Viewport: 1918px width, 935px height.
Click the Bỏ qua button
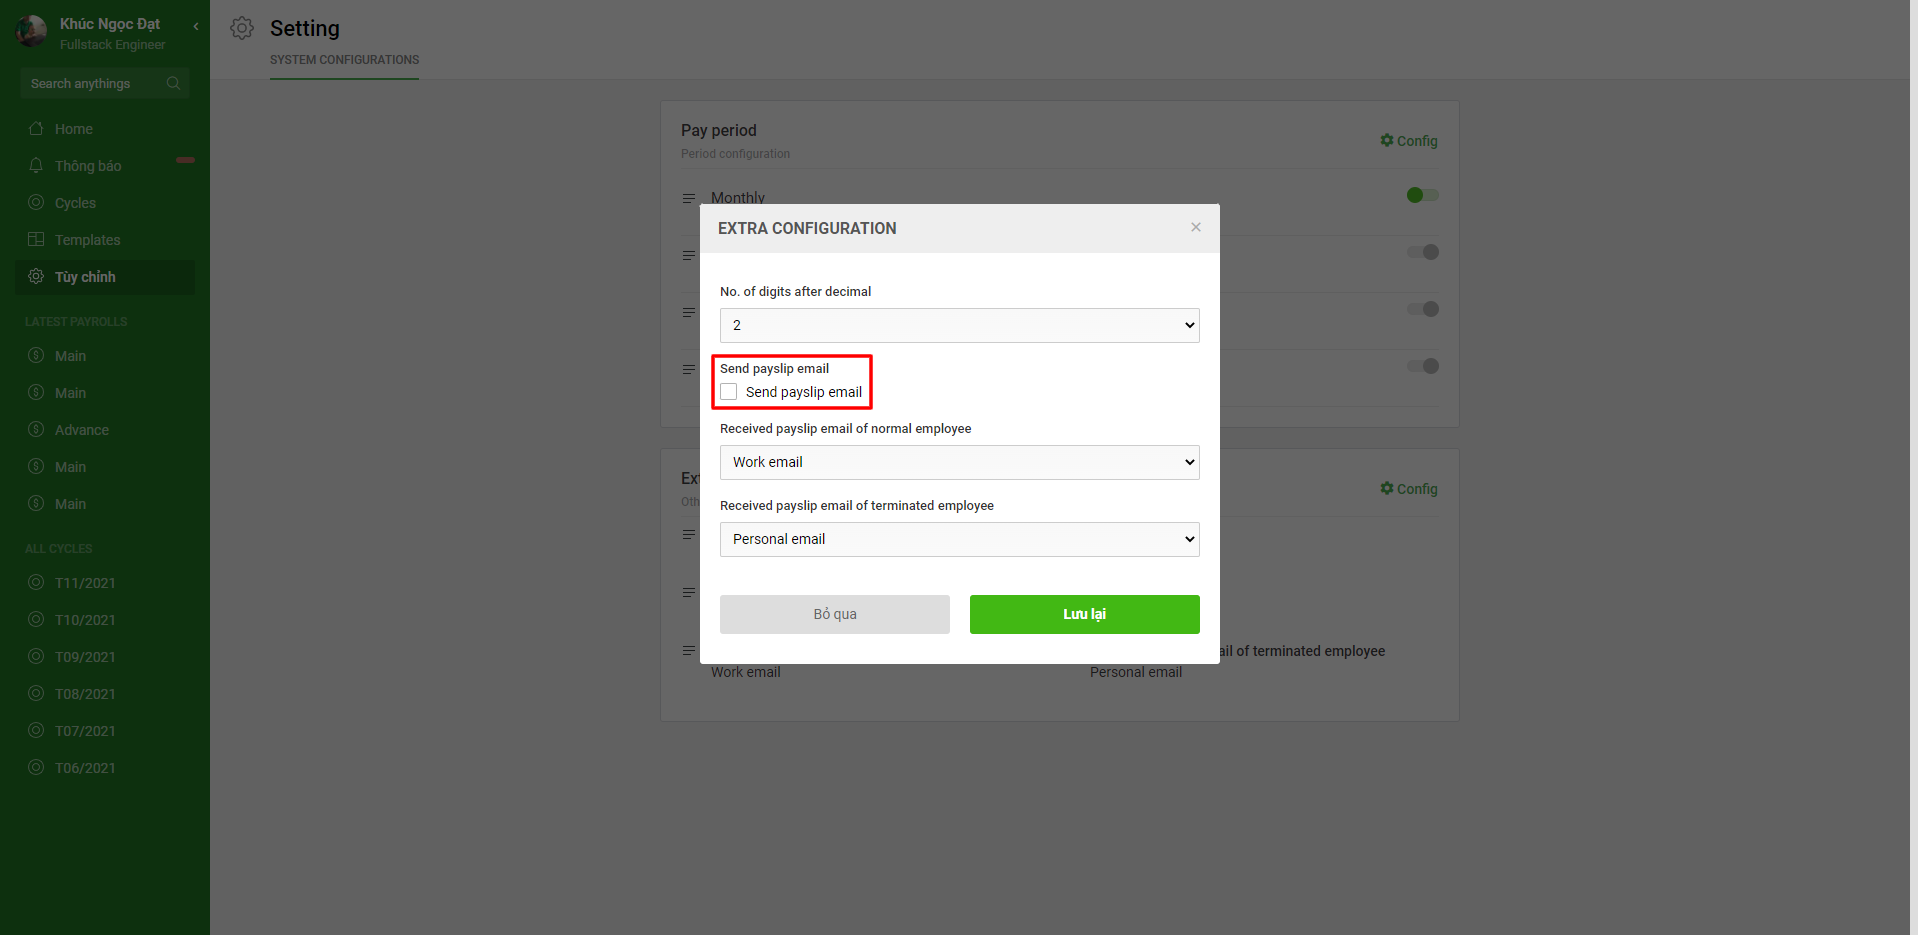(835, 614)
